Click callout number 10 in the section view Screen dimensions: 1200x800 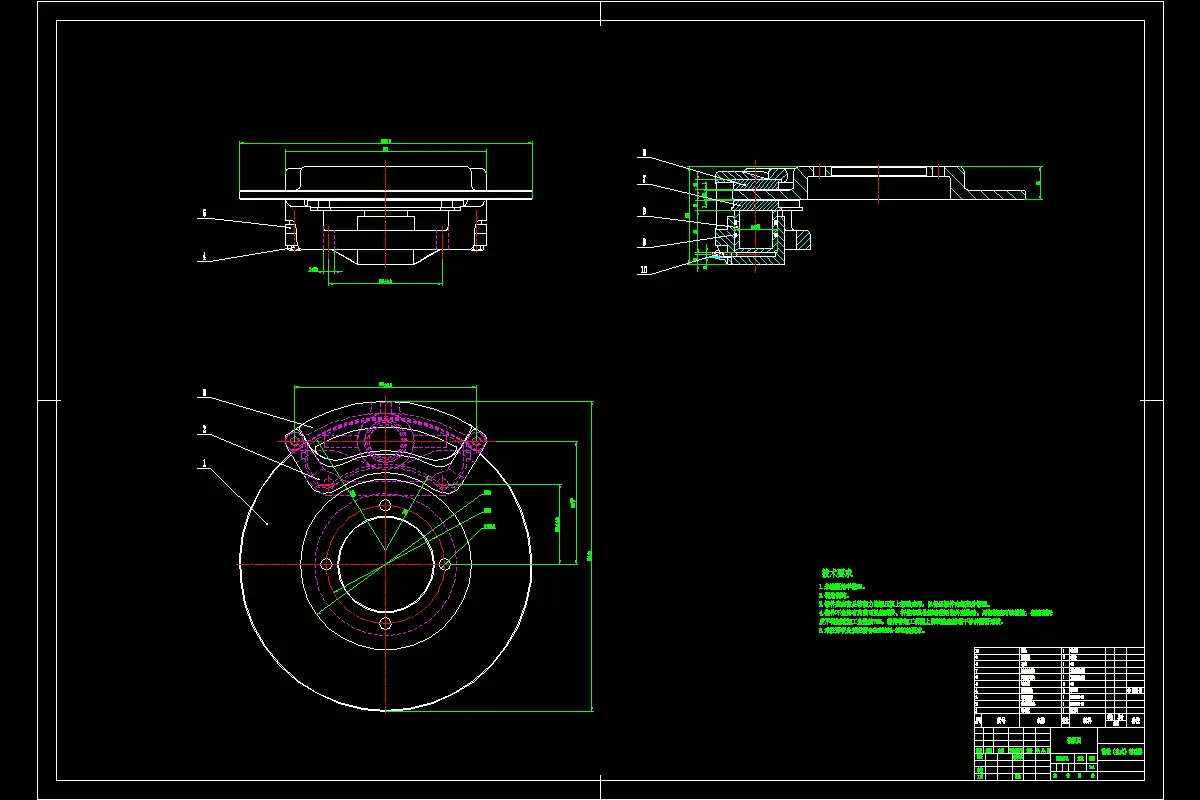(645, 270)
